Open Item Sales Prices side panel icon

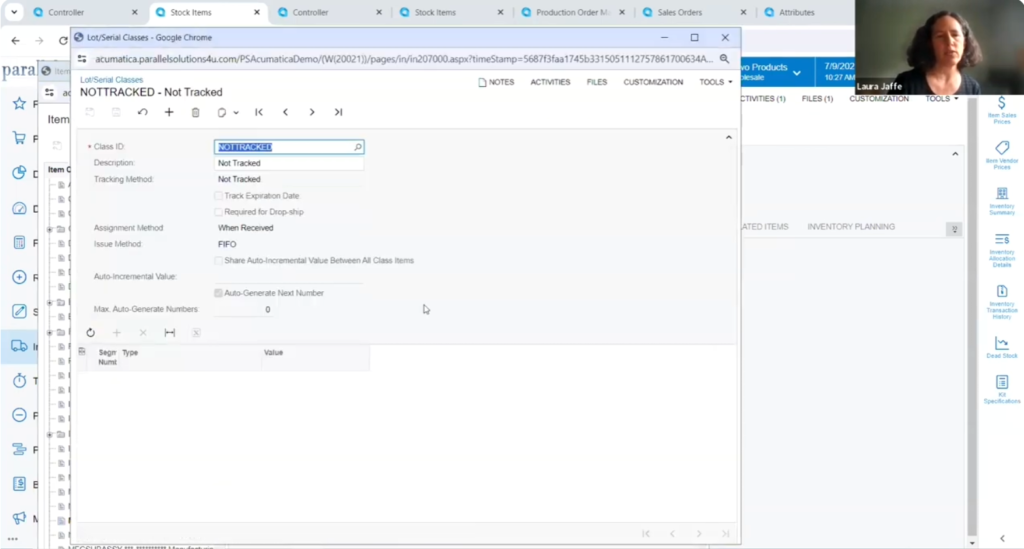[x=1001, y=110]
